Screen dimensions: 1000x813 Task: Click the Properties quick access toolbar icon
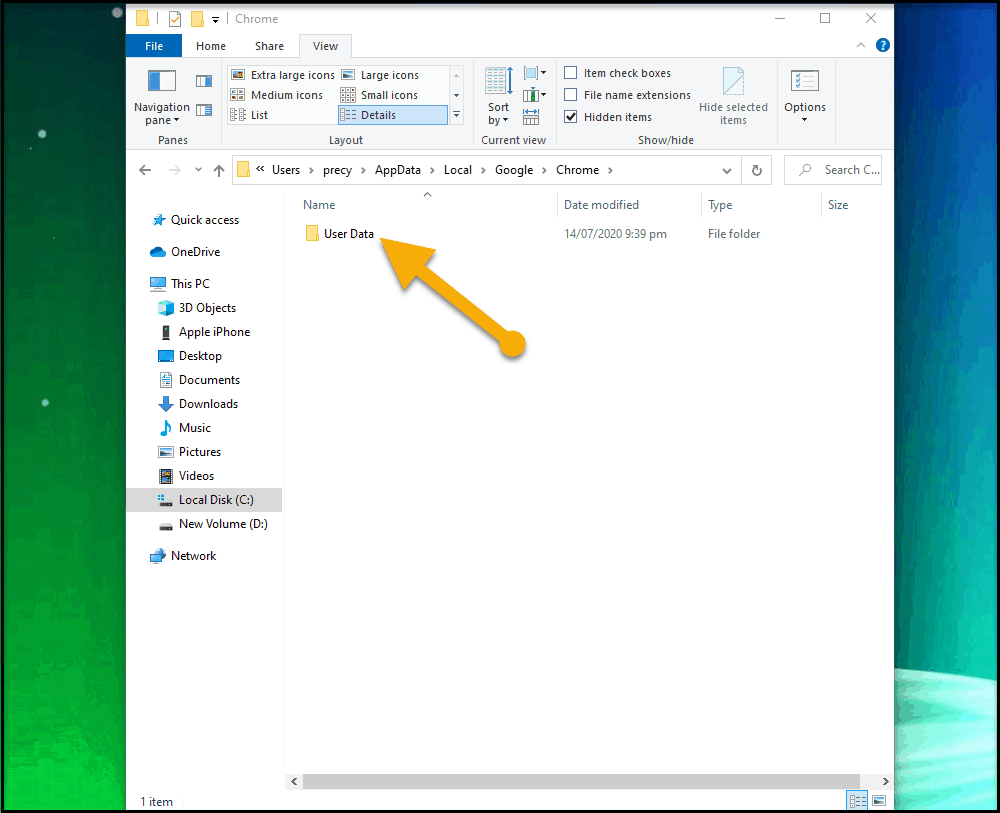coord(175,19)
